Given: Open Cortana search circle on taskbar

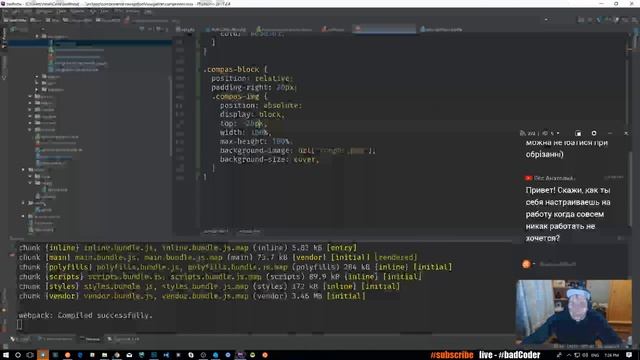Looking at the screenshot, I should [18, 355].
